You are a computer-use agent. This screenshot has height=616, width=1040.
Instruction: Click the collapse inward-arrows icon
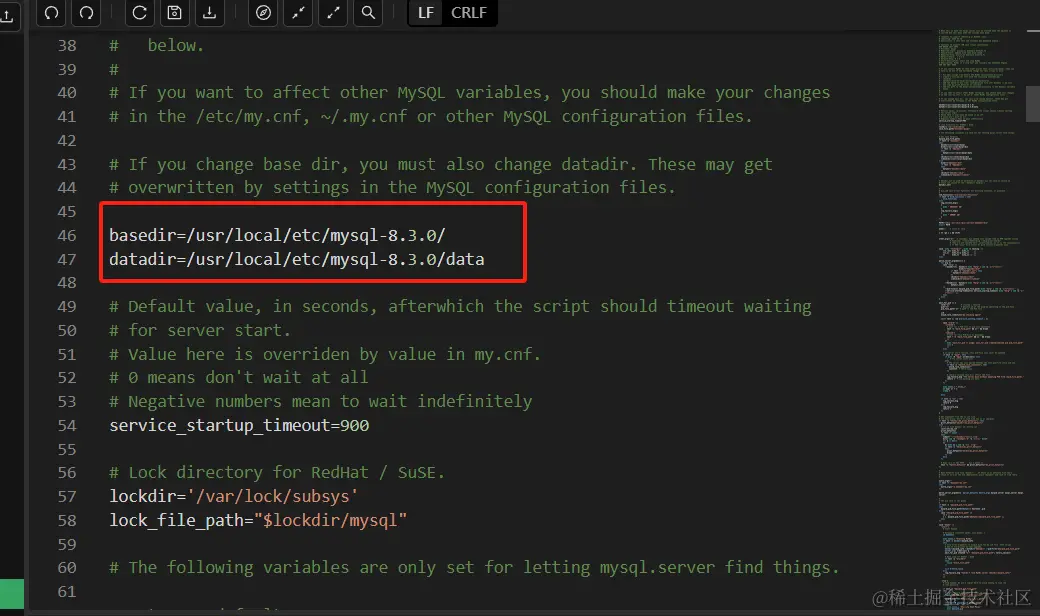tap(298, 13)
